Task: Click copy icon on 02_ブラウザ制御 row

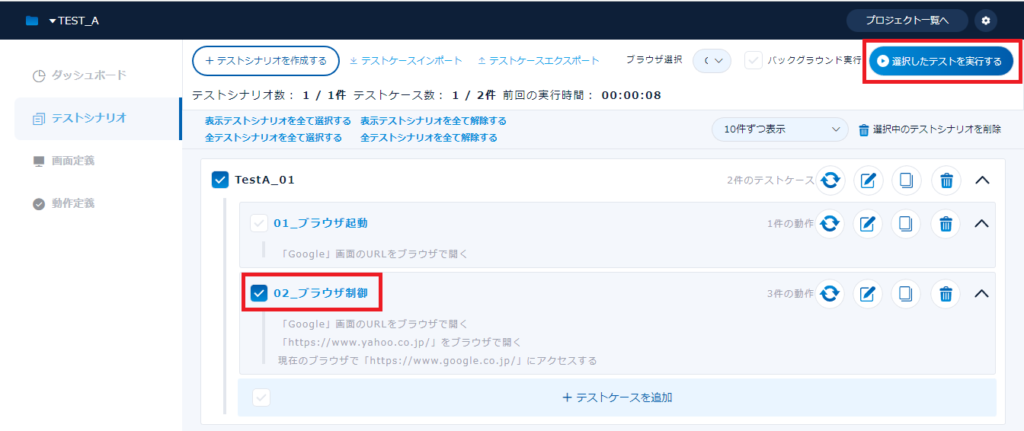Action: [906, 294]
